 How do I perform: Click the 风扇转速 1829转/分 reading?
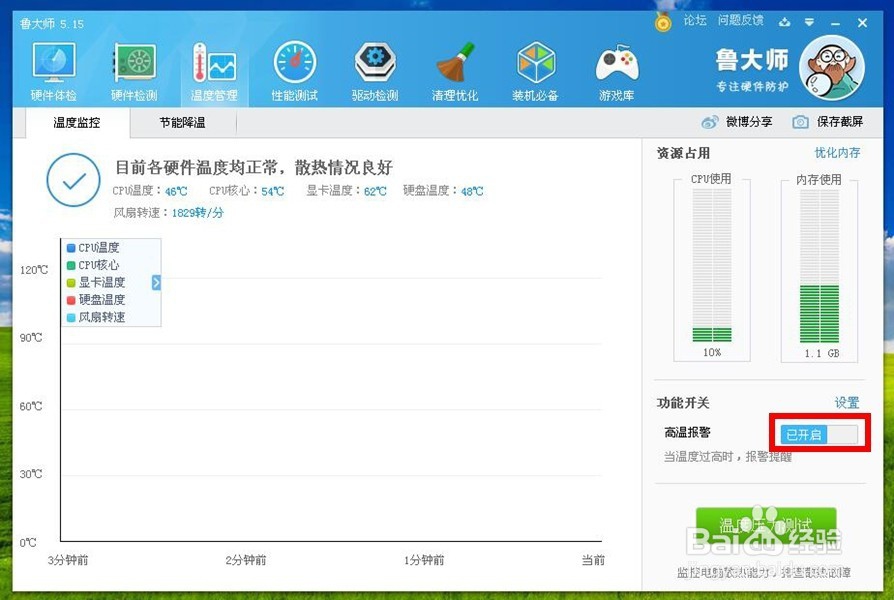[x=169, y=213]
